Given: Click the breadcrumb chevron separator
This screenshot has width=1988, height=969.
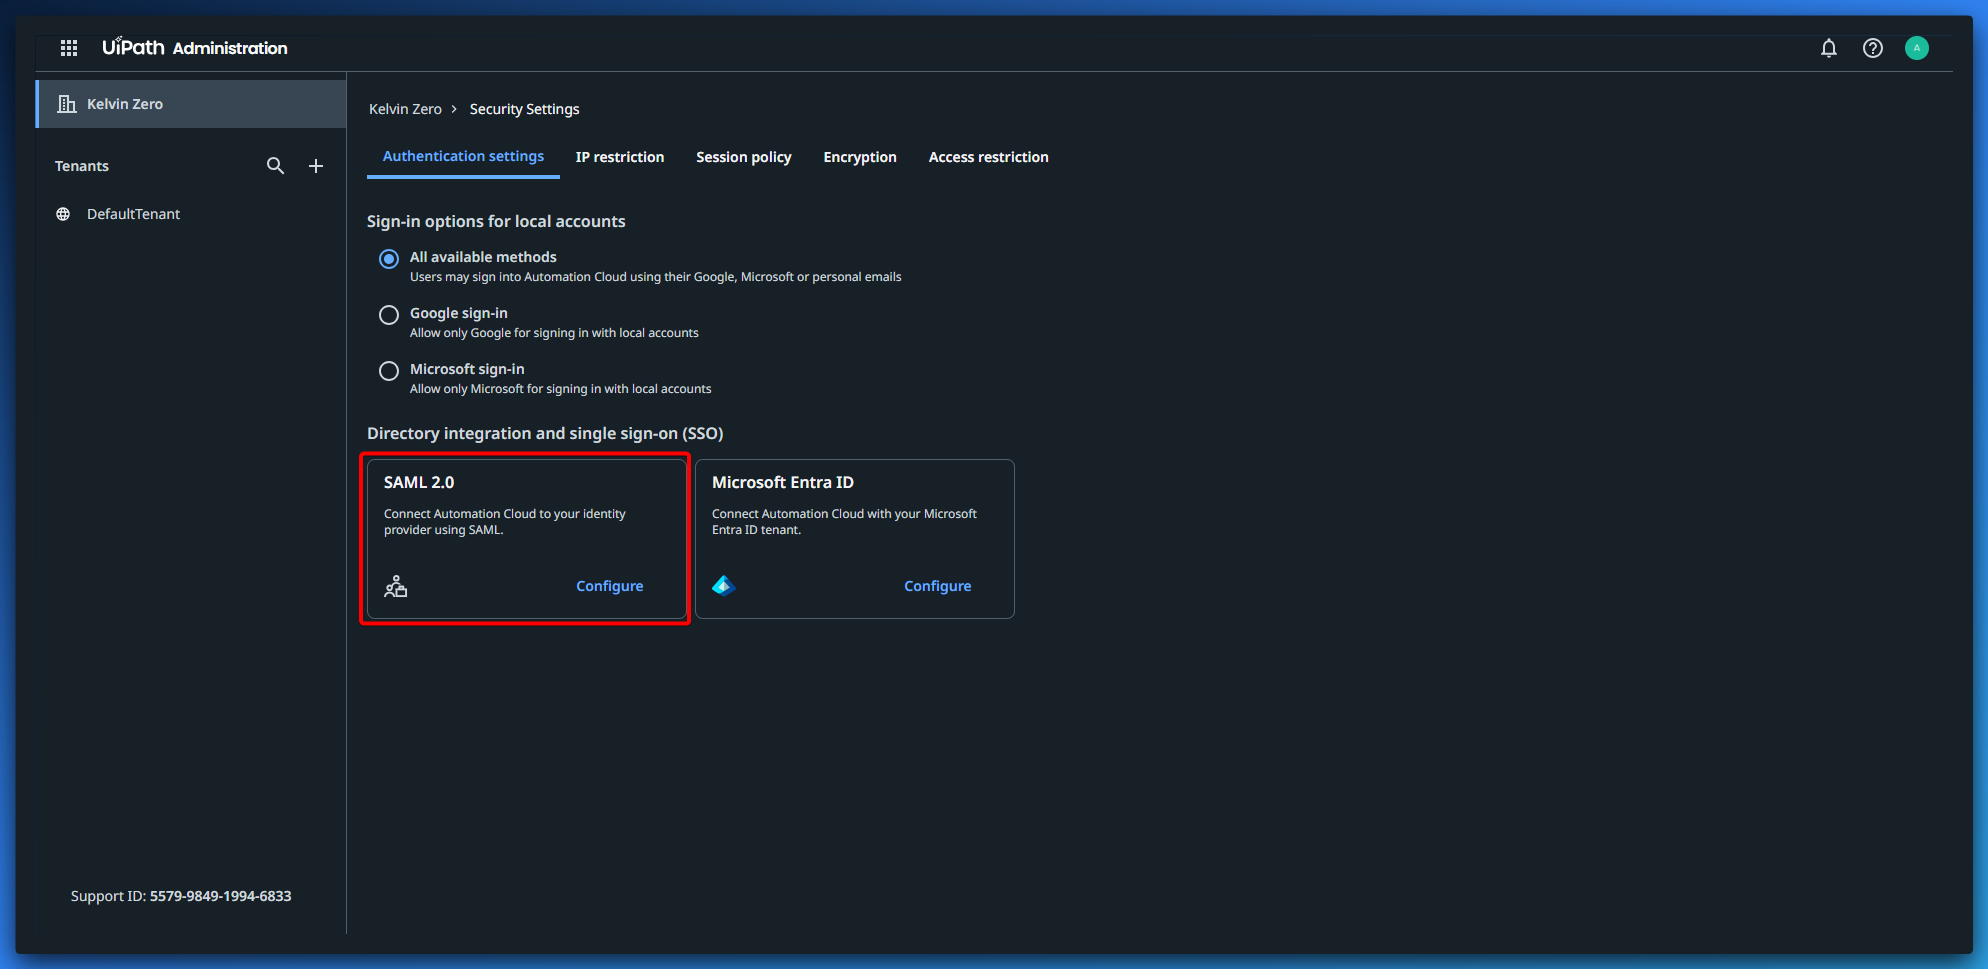Looking at the screenshot, I should 454,109.
